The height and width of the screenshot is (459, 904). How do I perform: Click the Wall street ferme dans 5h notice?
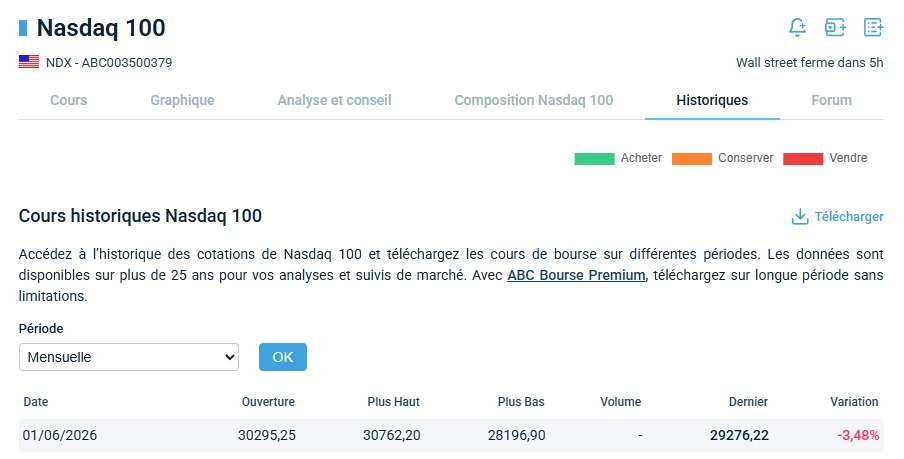809,62
